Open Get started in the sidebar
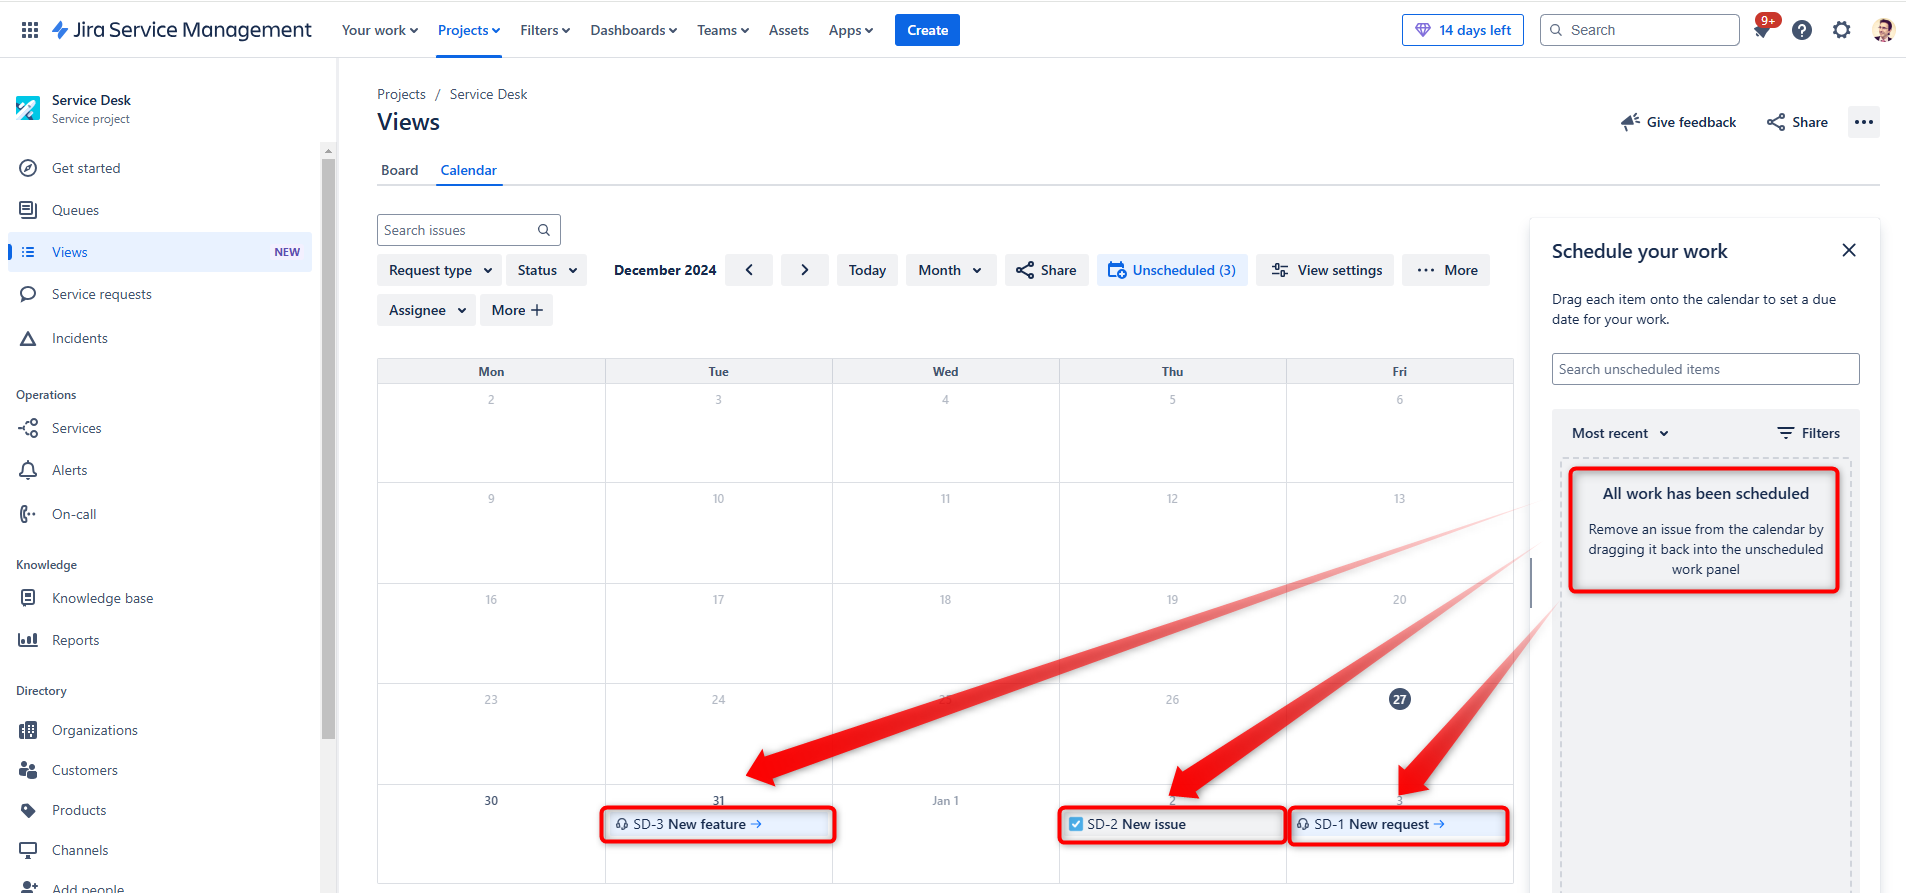The image size is (1906, 893). [x=160, y=168]
